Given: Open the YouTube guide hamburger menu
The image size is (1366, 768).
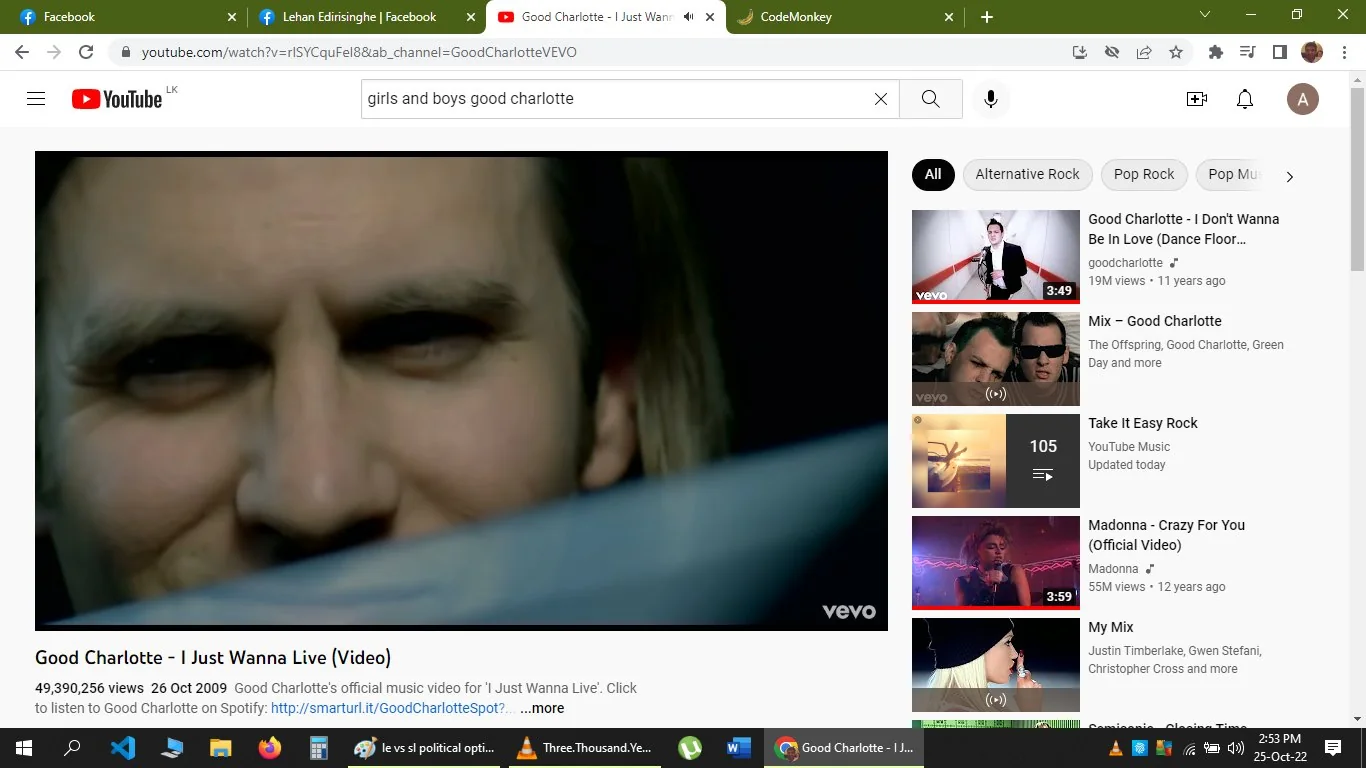Looking at the screenshot, I should click(36, 99).
